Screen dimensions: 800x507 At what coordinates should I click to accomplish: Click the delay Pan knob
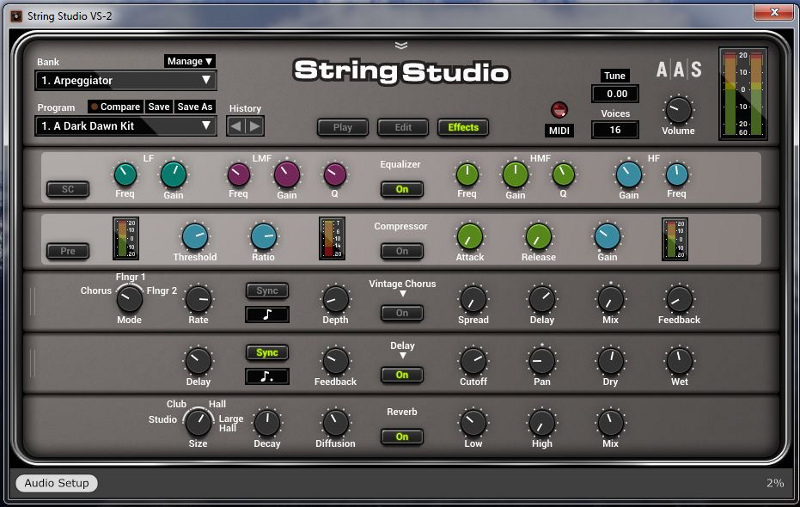click(542, 361)
